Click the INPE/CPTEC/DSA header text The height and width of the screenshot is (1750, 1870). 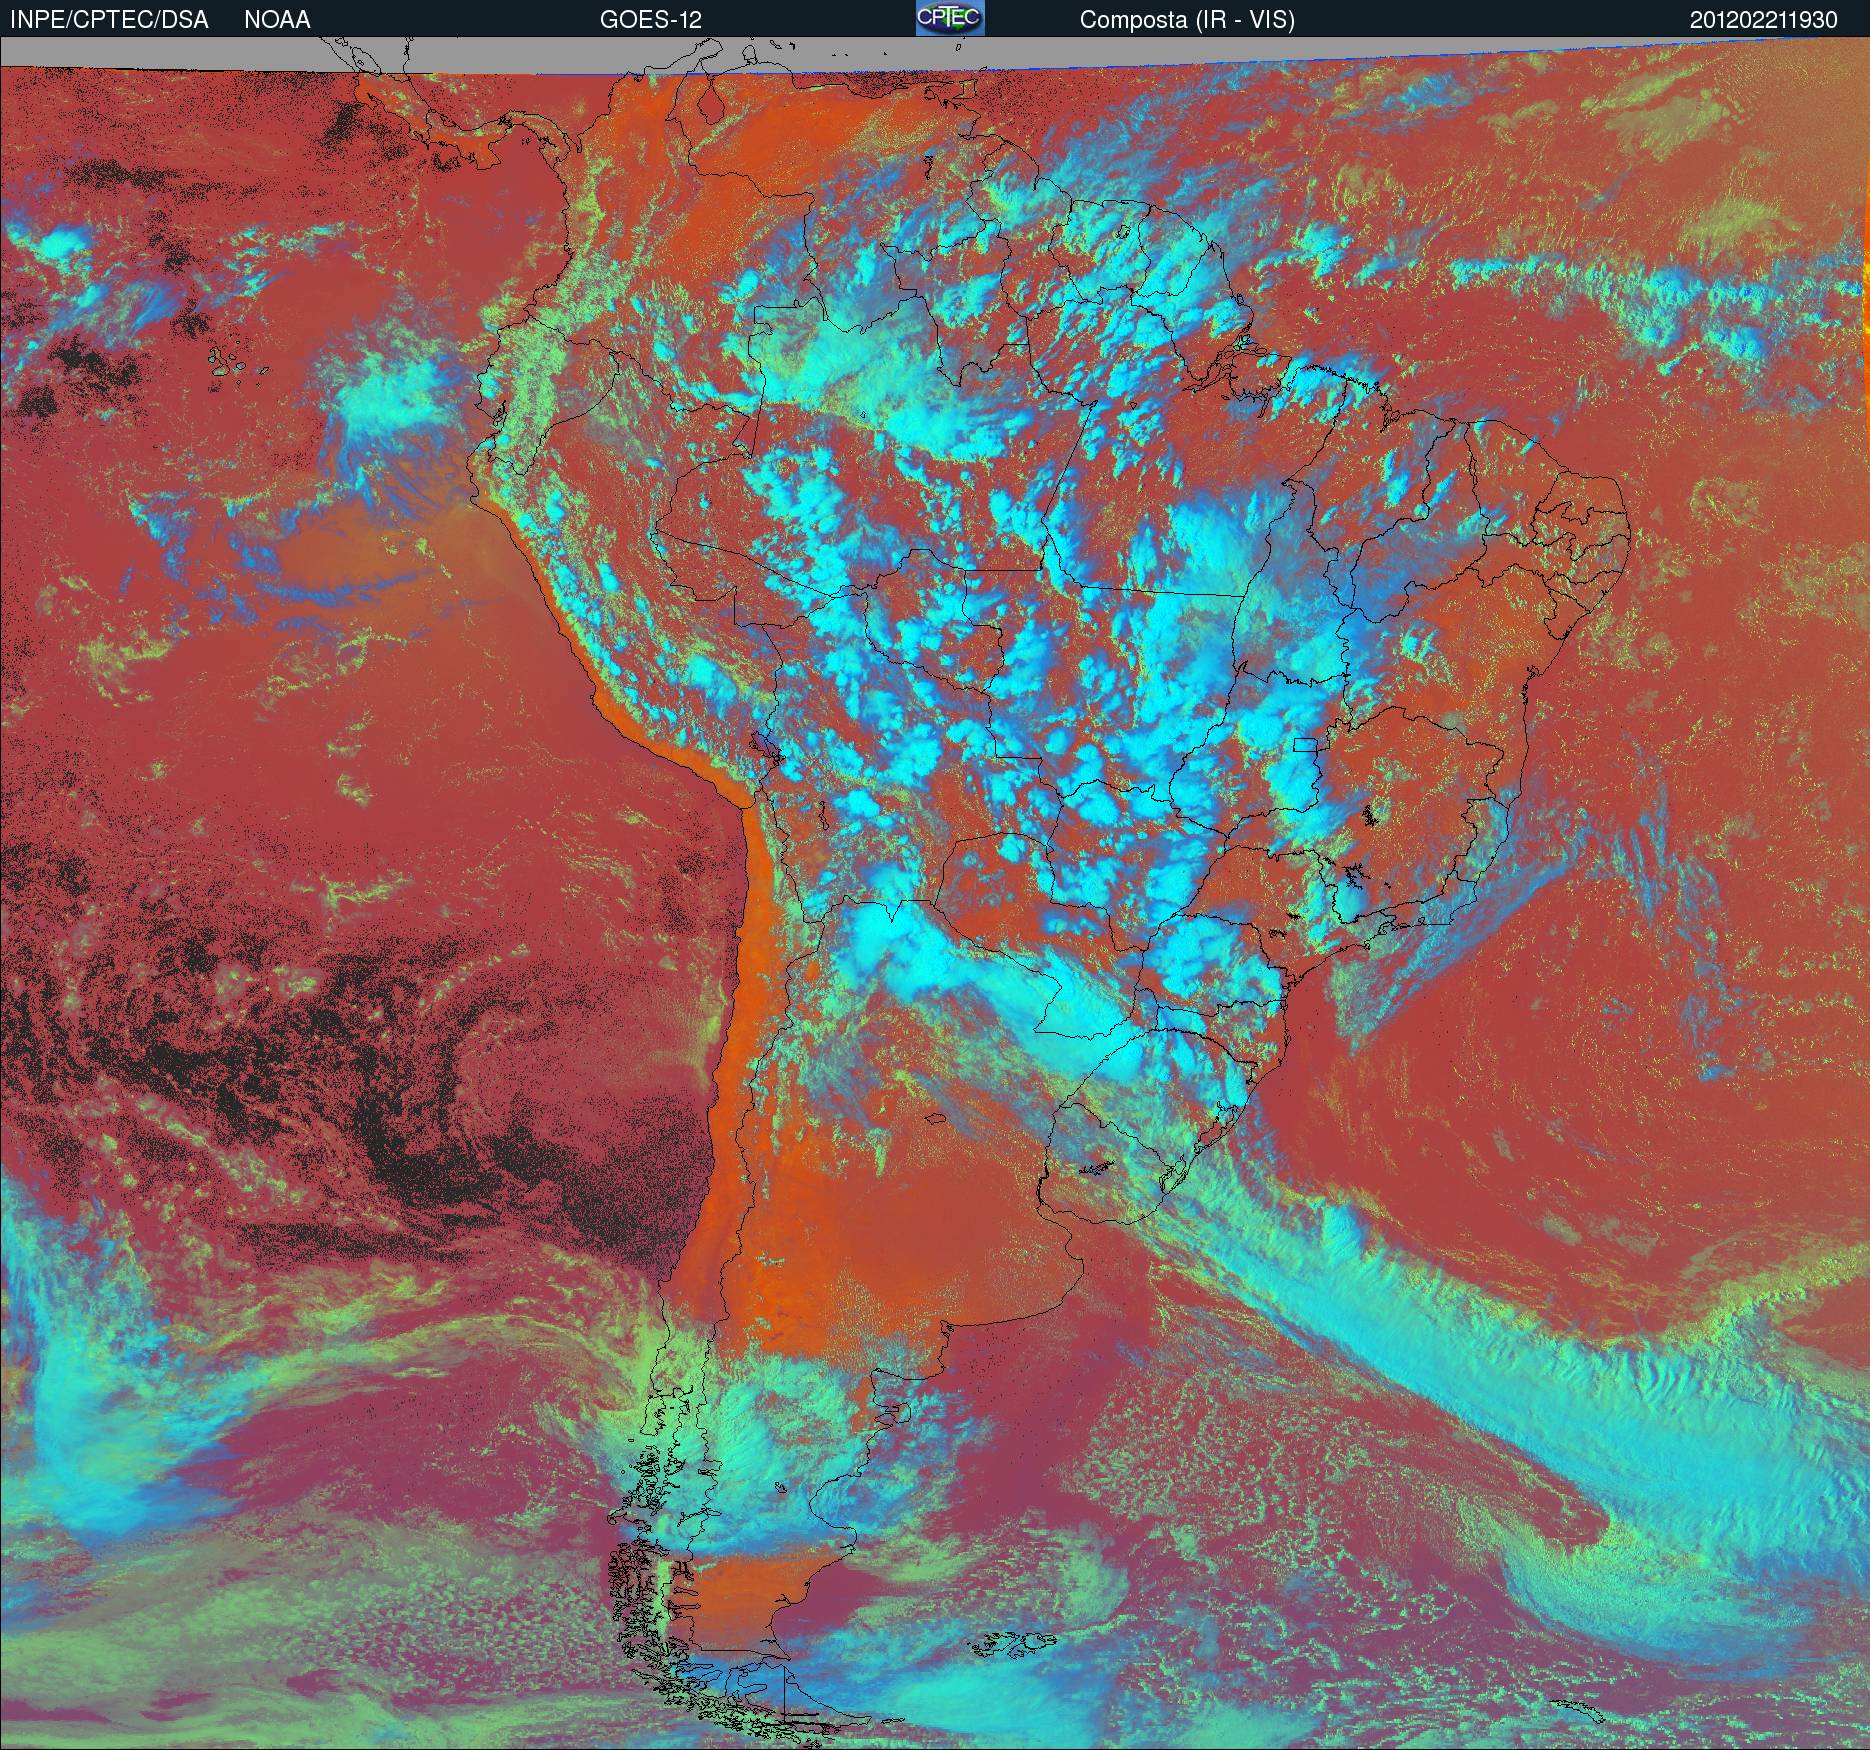coord(108,20)
